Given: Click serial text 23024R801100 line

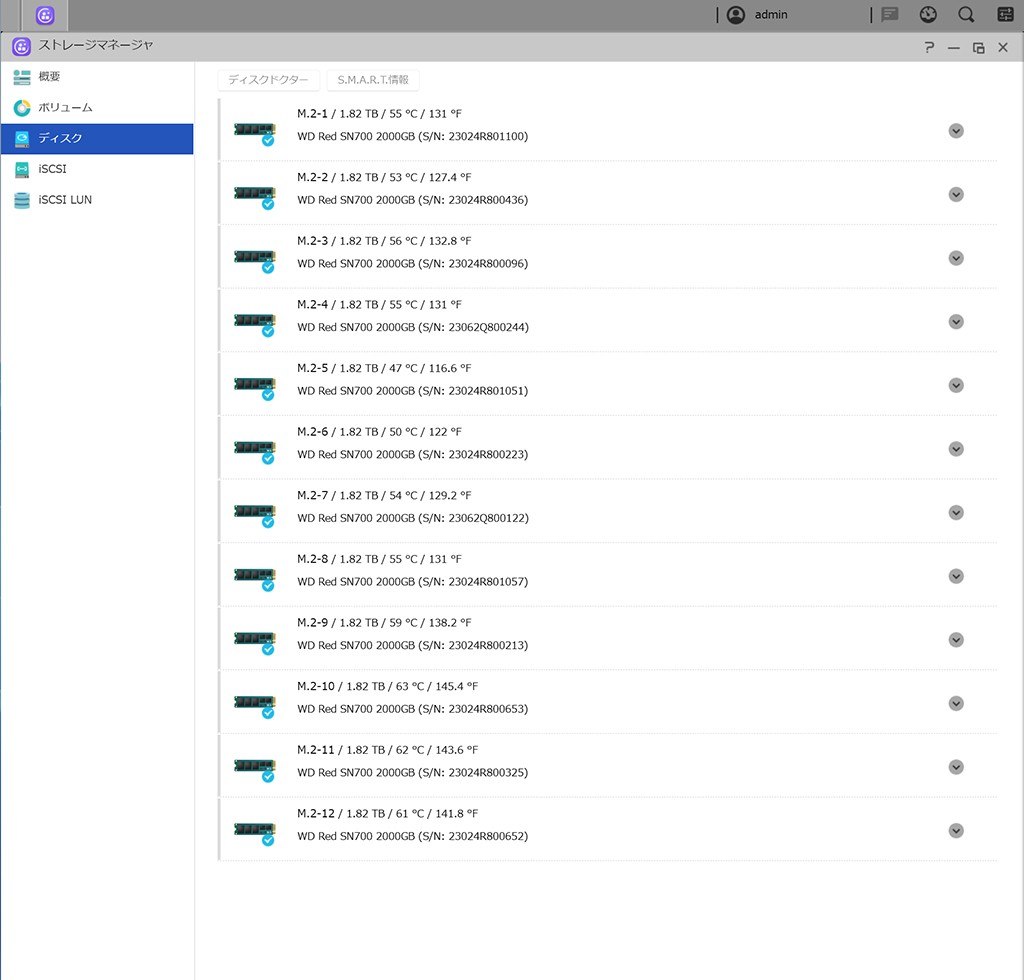Looking at the screenshot, I should pos(413,136).
